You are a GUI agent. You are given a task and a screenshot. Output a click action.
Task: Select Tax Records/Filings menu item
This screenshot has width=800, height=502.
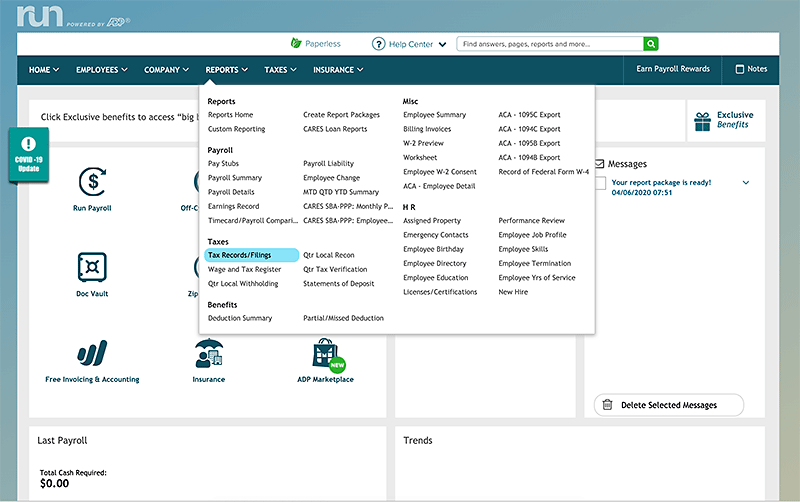252,255
